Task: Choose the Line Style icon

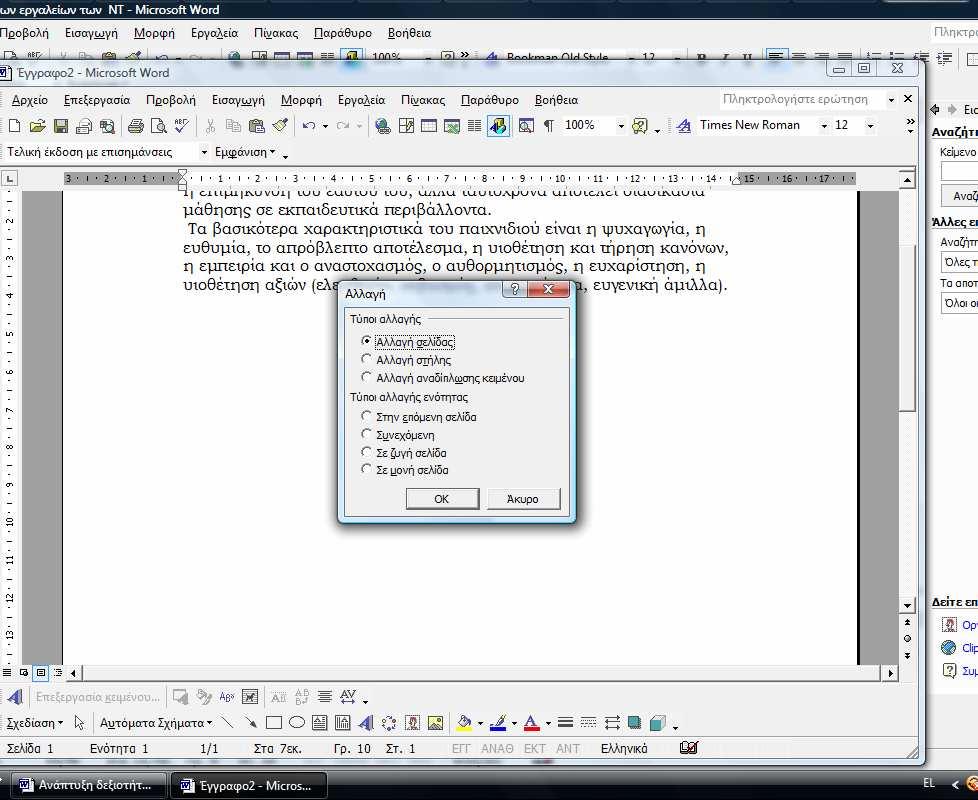Action: click(x=565, y=723)
